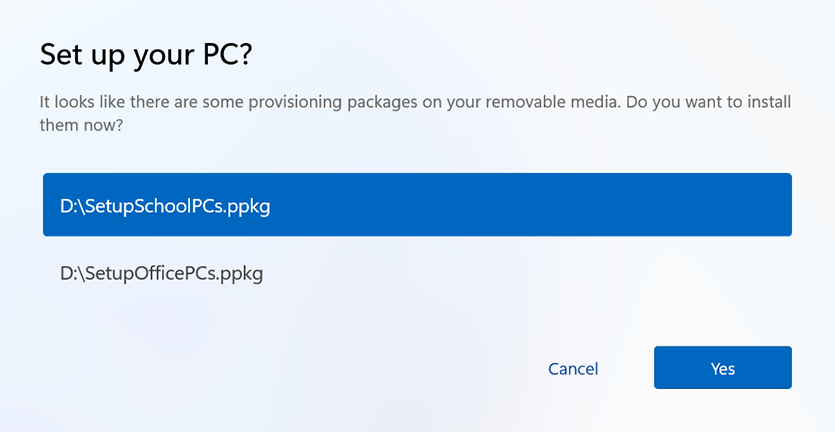The height and width of the screenshot is (432, 835).
Task: Dismiss the dialog using Cancel
Action: tap(573, 369)
